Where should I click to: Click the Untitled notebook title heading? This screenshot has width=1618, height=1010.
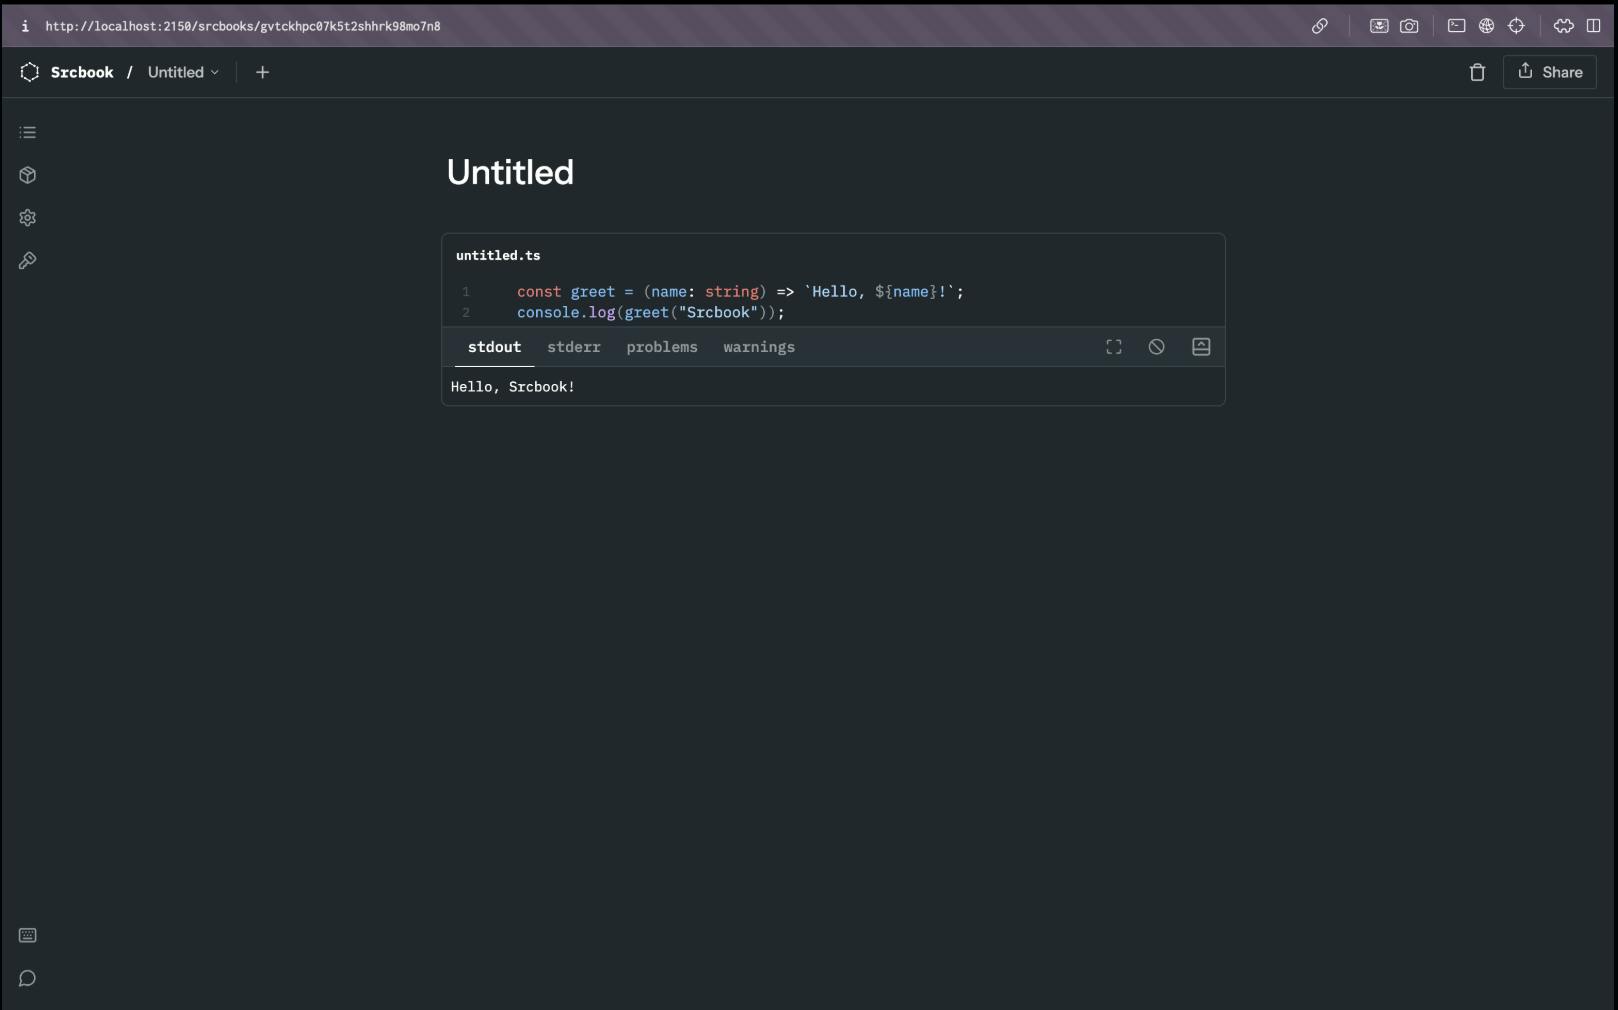510,172
